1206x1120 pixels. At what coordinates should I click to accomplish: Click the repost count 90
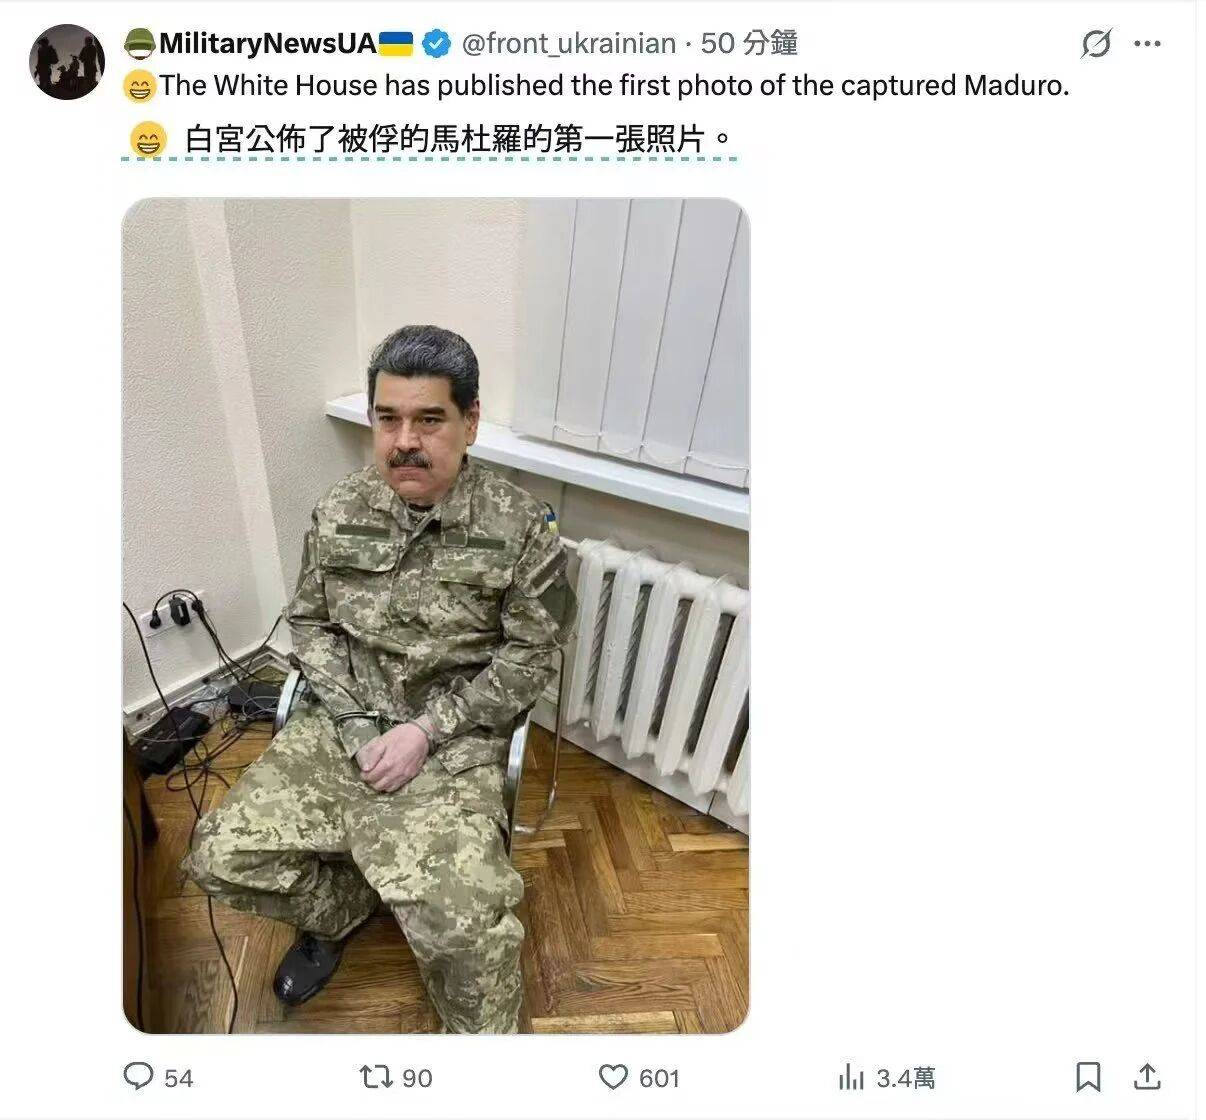click(x=417, y=1078)
